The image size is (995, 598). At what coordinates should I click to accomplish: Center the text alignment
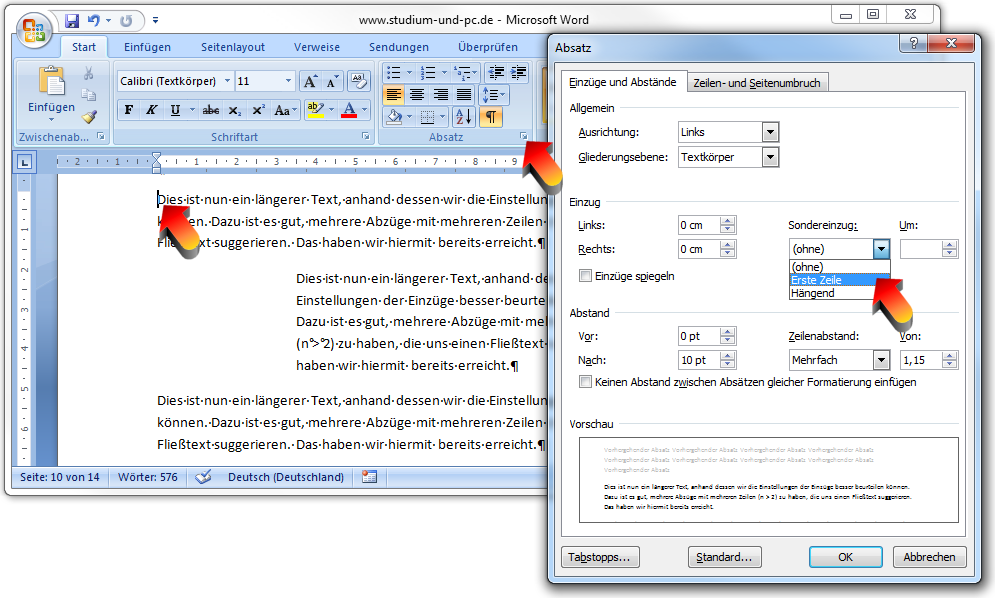pos(417,95)
